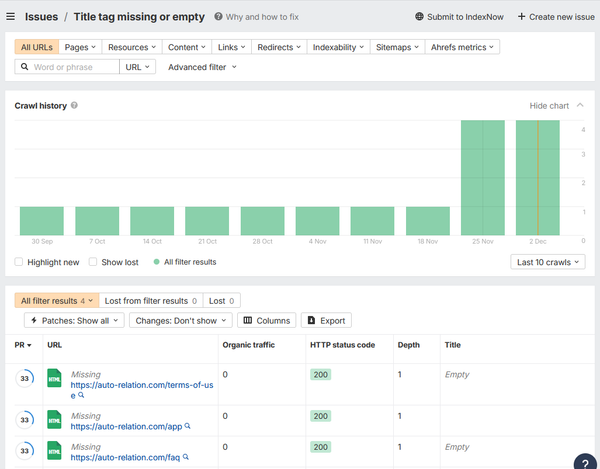Click the globe icon for IndexNow

(x=419, y=16)
